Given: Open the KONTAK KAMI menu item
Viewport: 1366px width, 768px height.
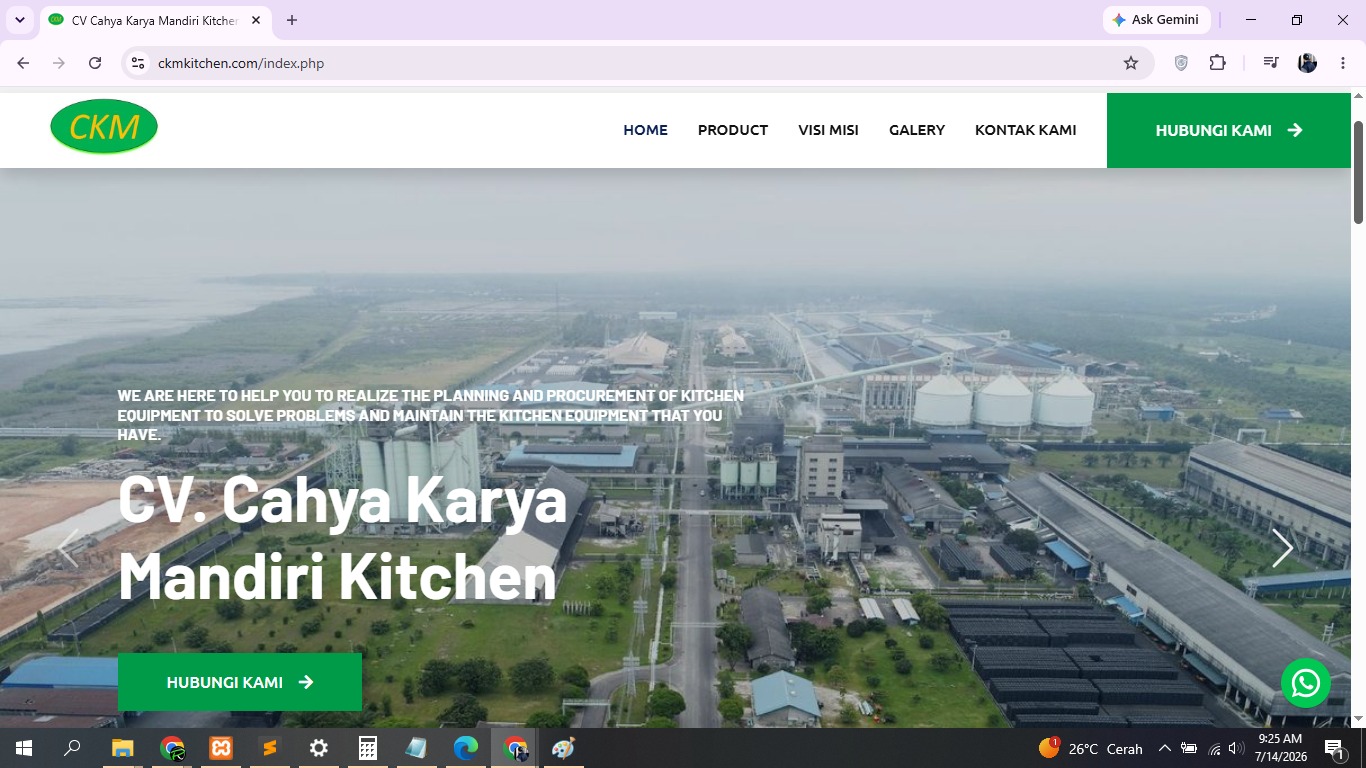Looking at the screenshot, I should tap(1026, 130).
